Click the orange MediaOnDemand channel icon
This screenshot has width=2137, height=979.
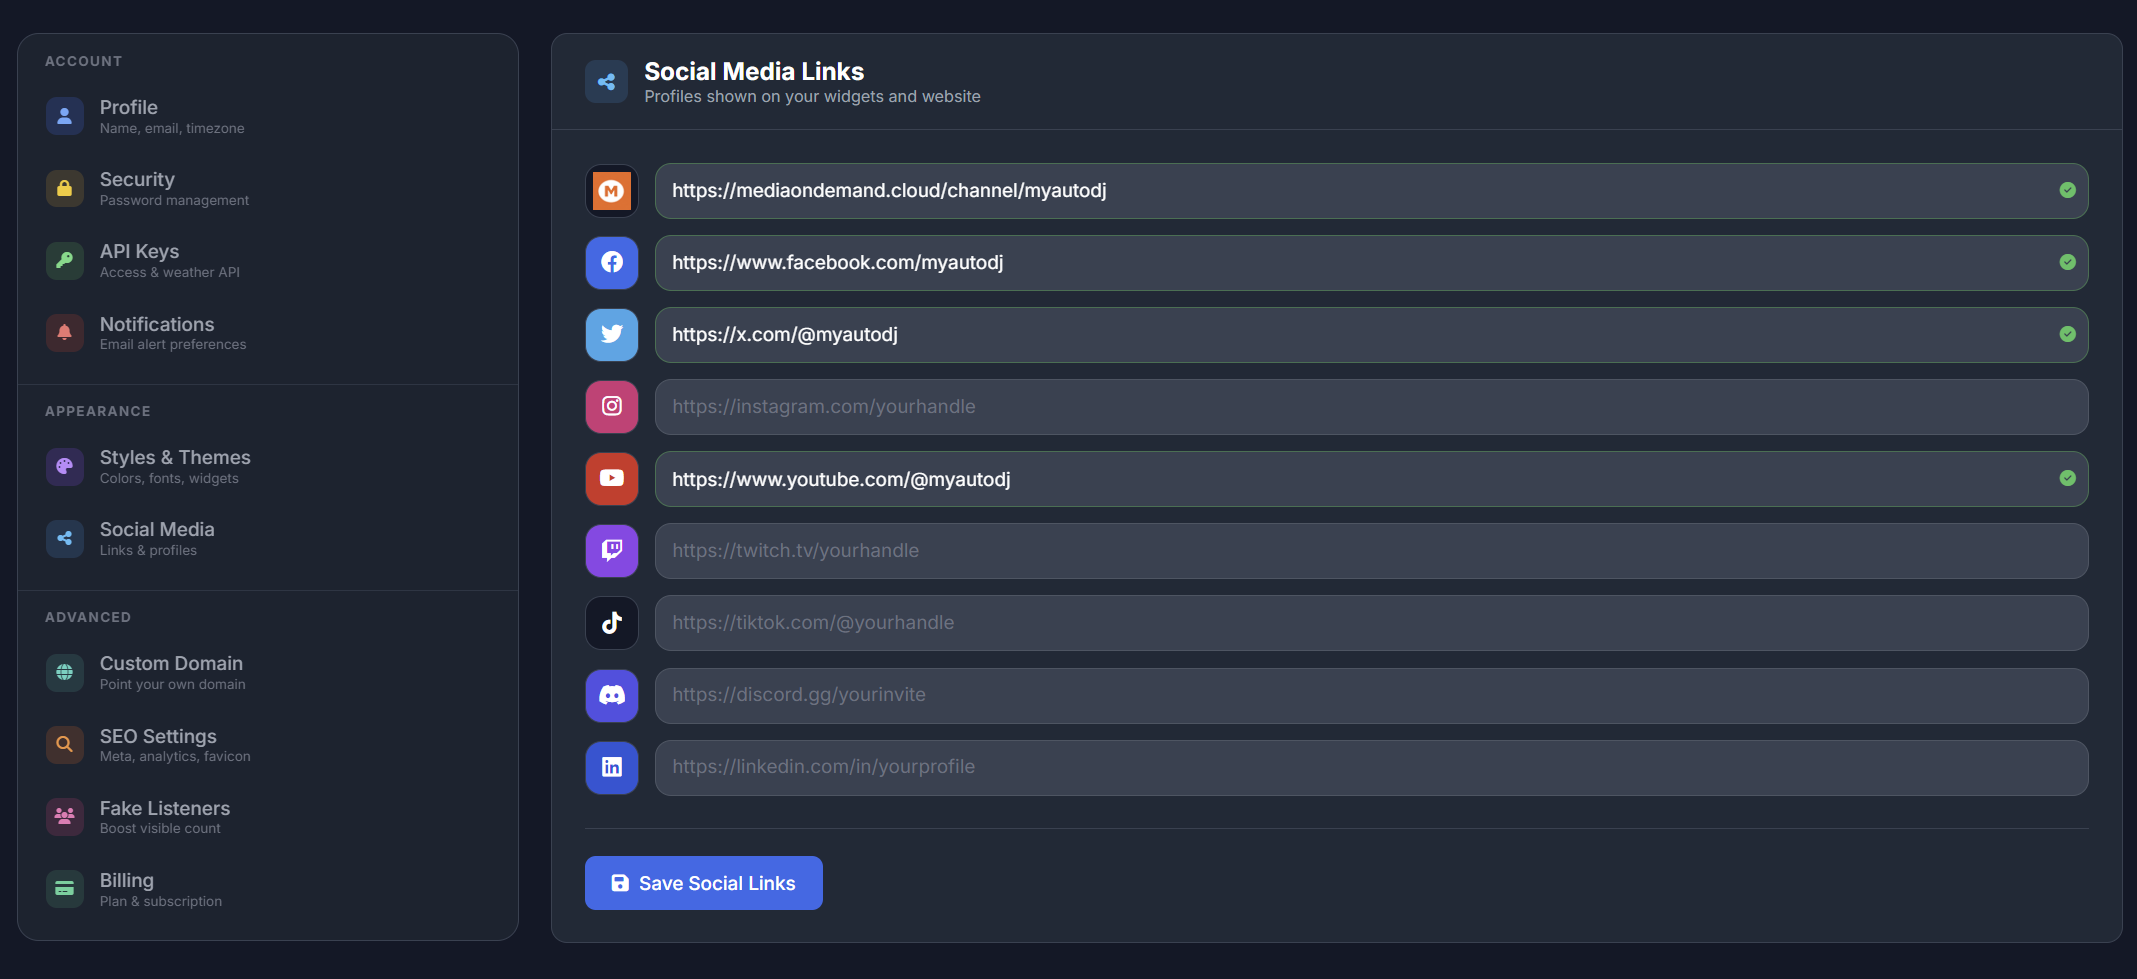pos(611,190)
